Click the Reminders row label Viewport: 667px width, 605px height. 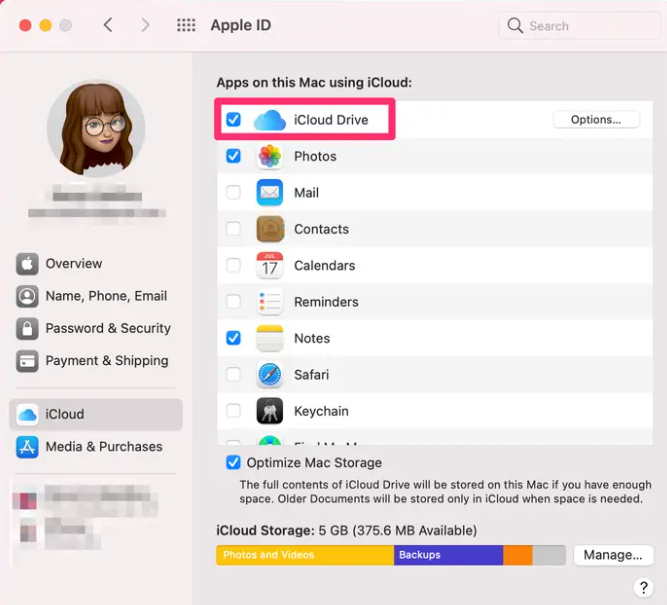[326, 302]
